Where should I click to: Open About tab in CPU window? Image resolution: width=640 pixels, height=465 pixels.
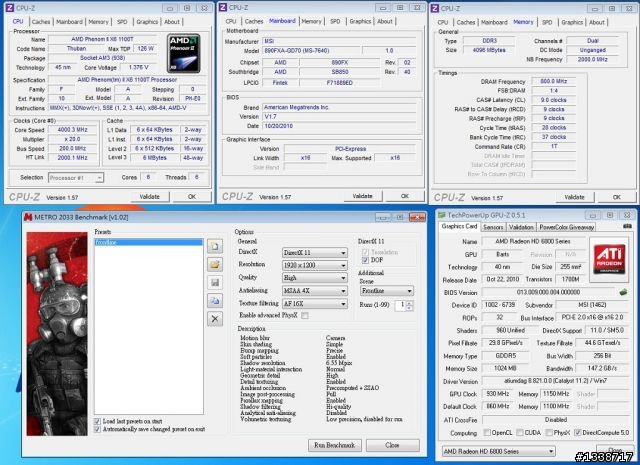click(x=172, y=22)
